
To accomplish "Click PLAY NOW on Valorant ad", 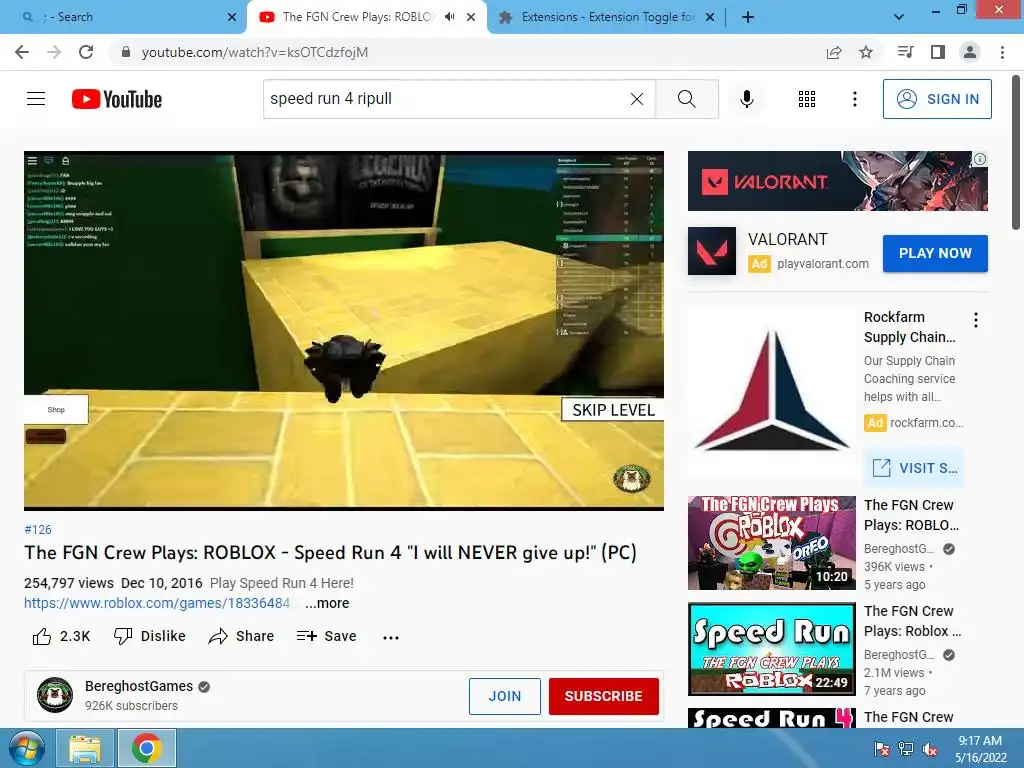I will pyautogui.click(x=935, y=253).
